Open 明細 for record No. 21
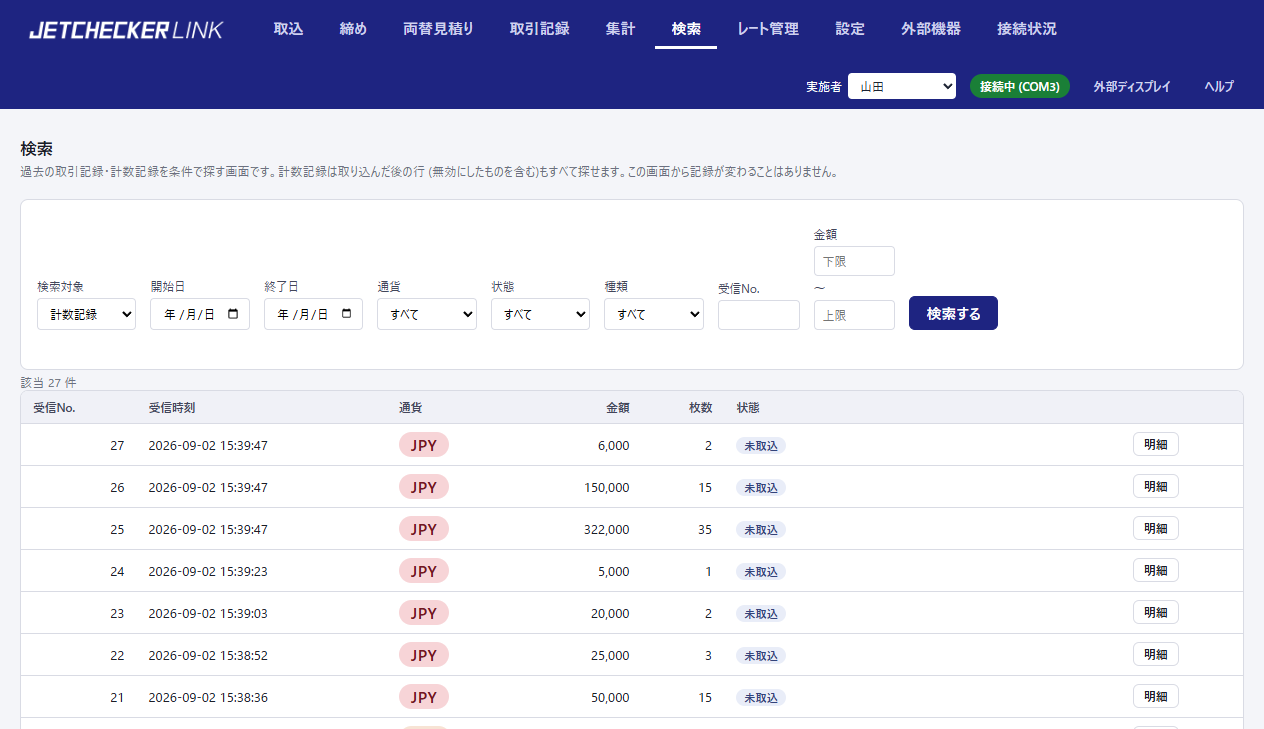 tap(1156, 697)
